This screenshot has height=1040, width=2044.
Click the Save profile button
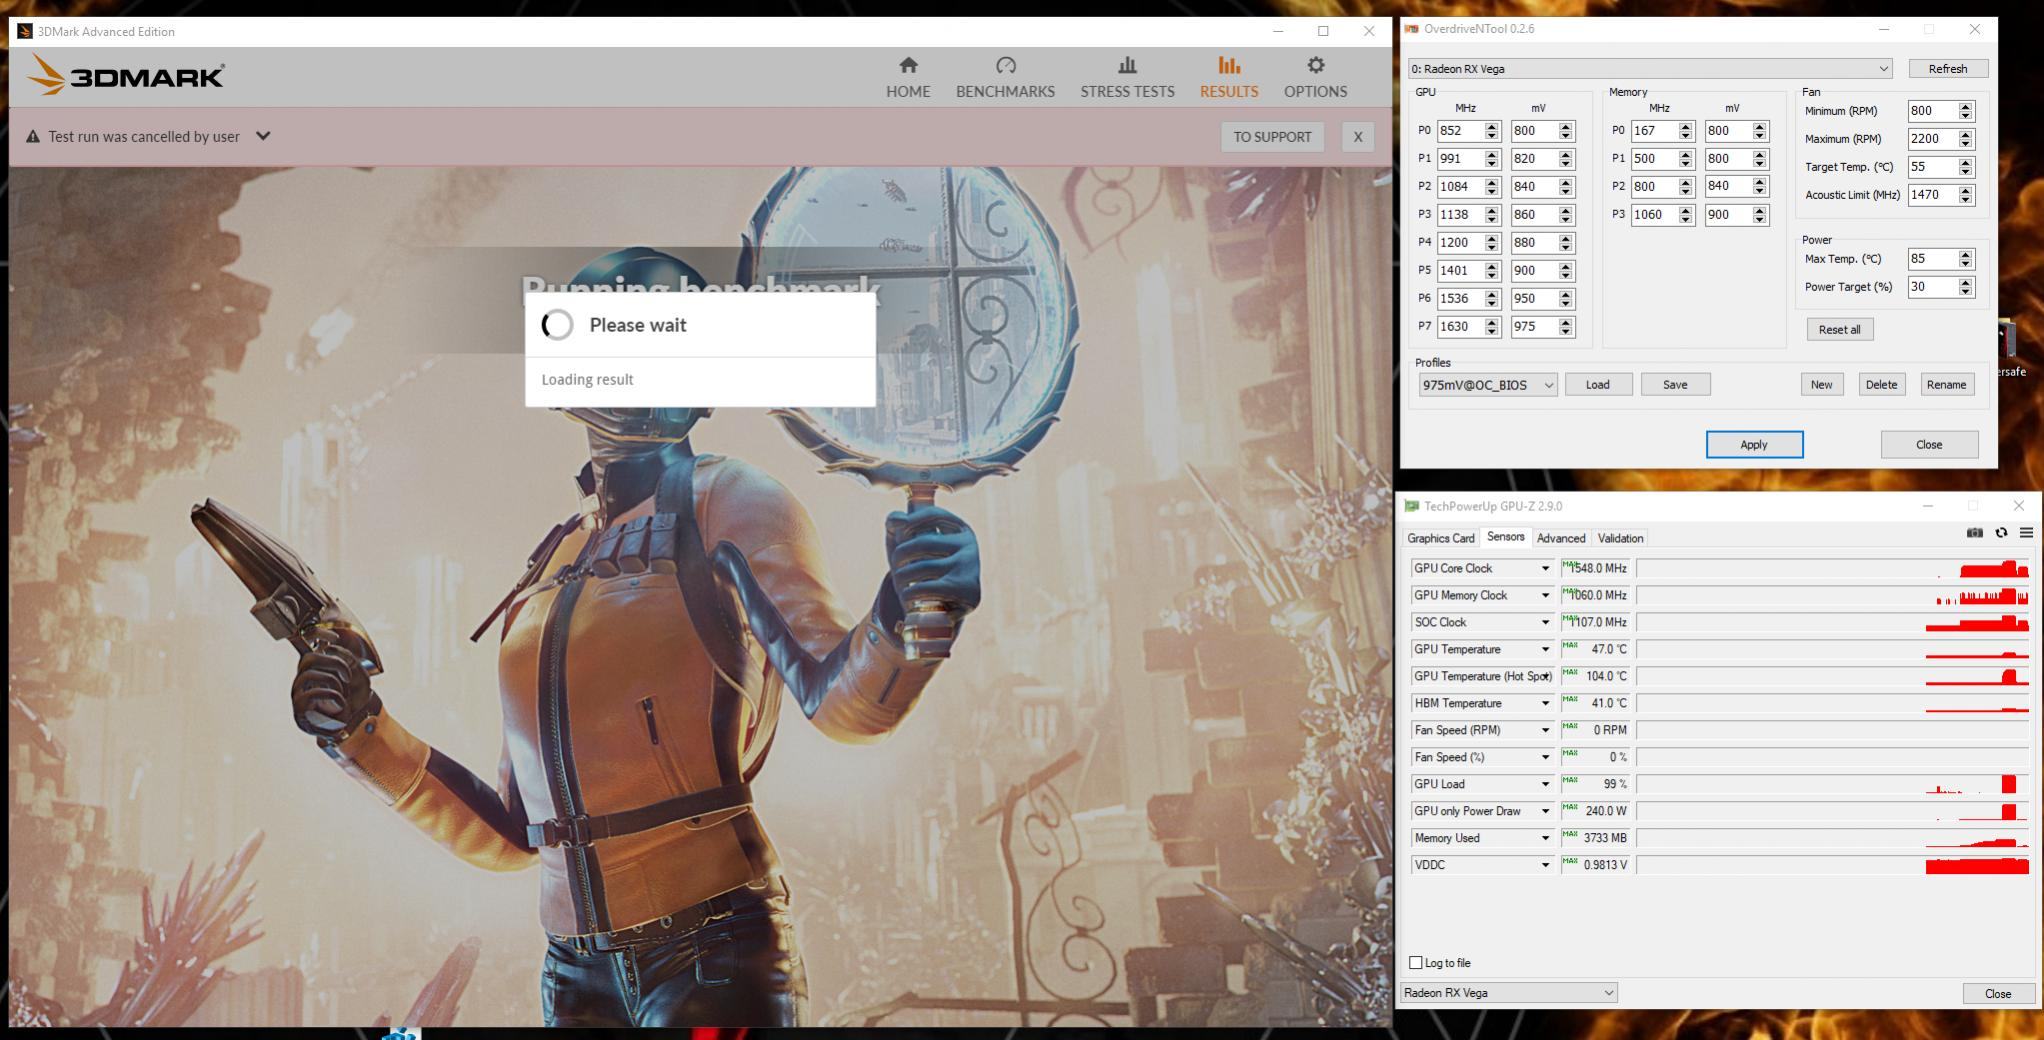click(x=1675, y=385)
